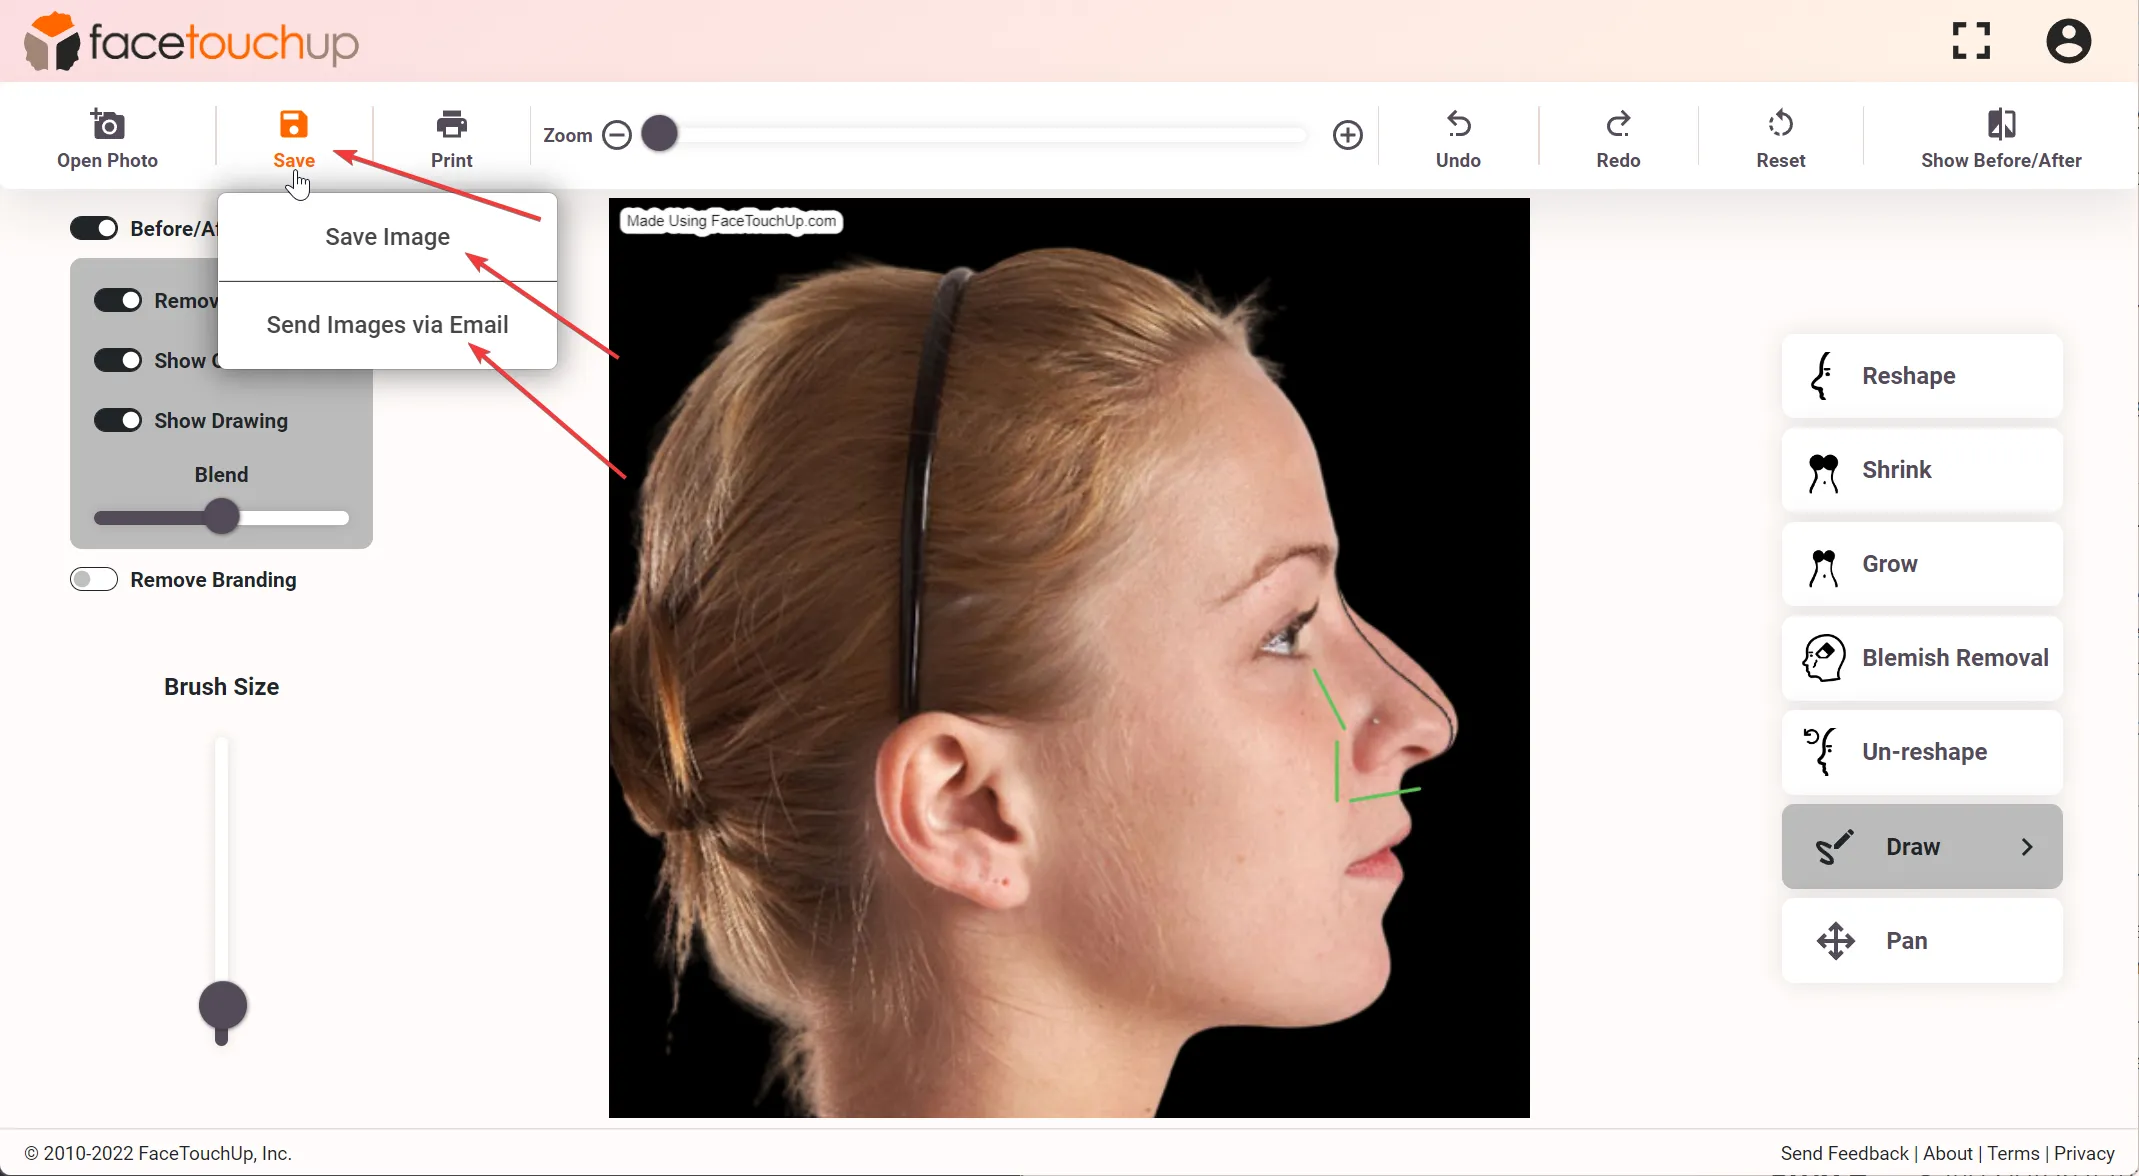The image size is (2139, 1176).
Task: Select the Grow tool
Action: point(1920,563)
